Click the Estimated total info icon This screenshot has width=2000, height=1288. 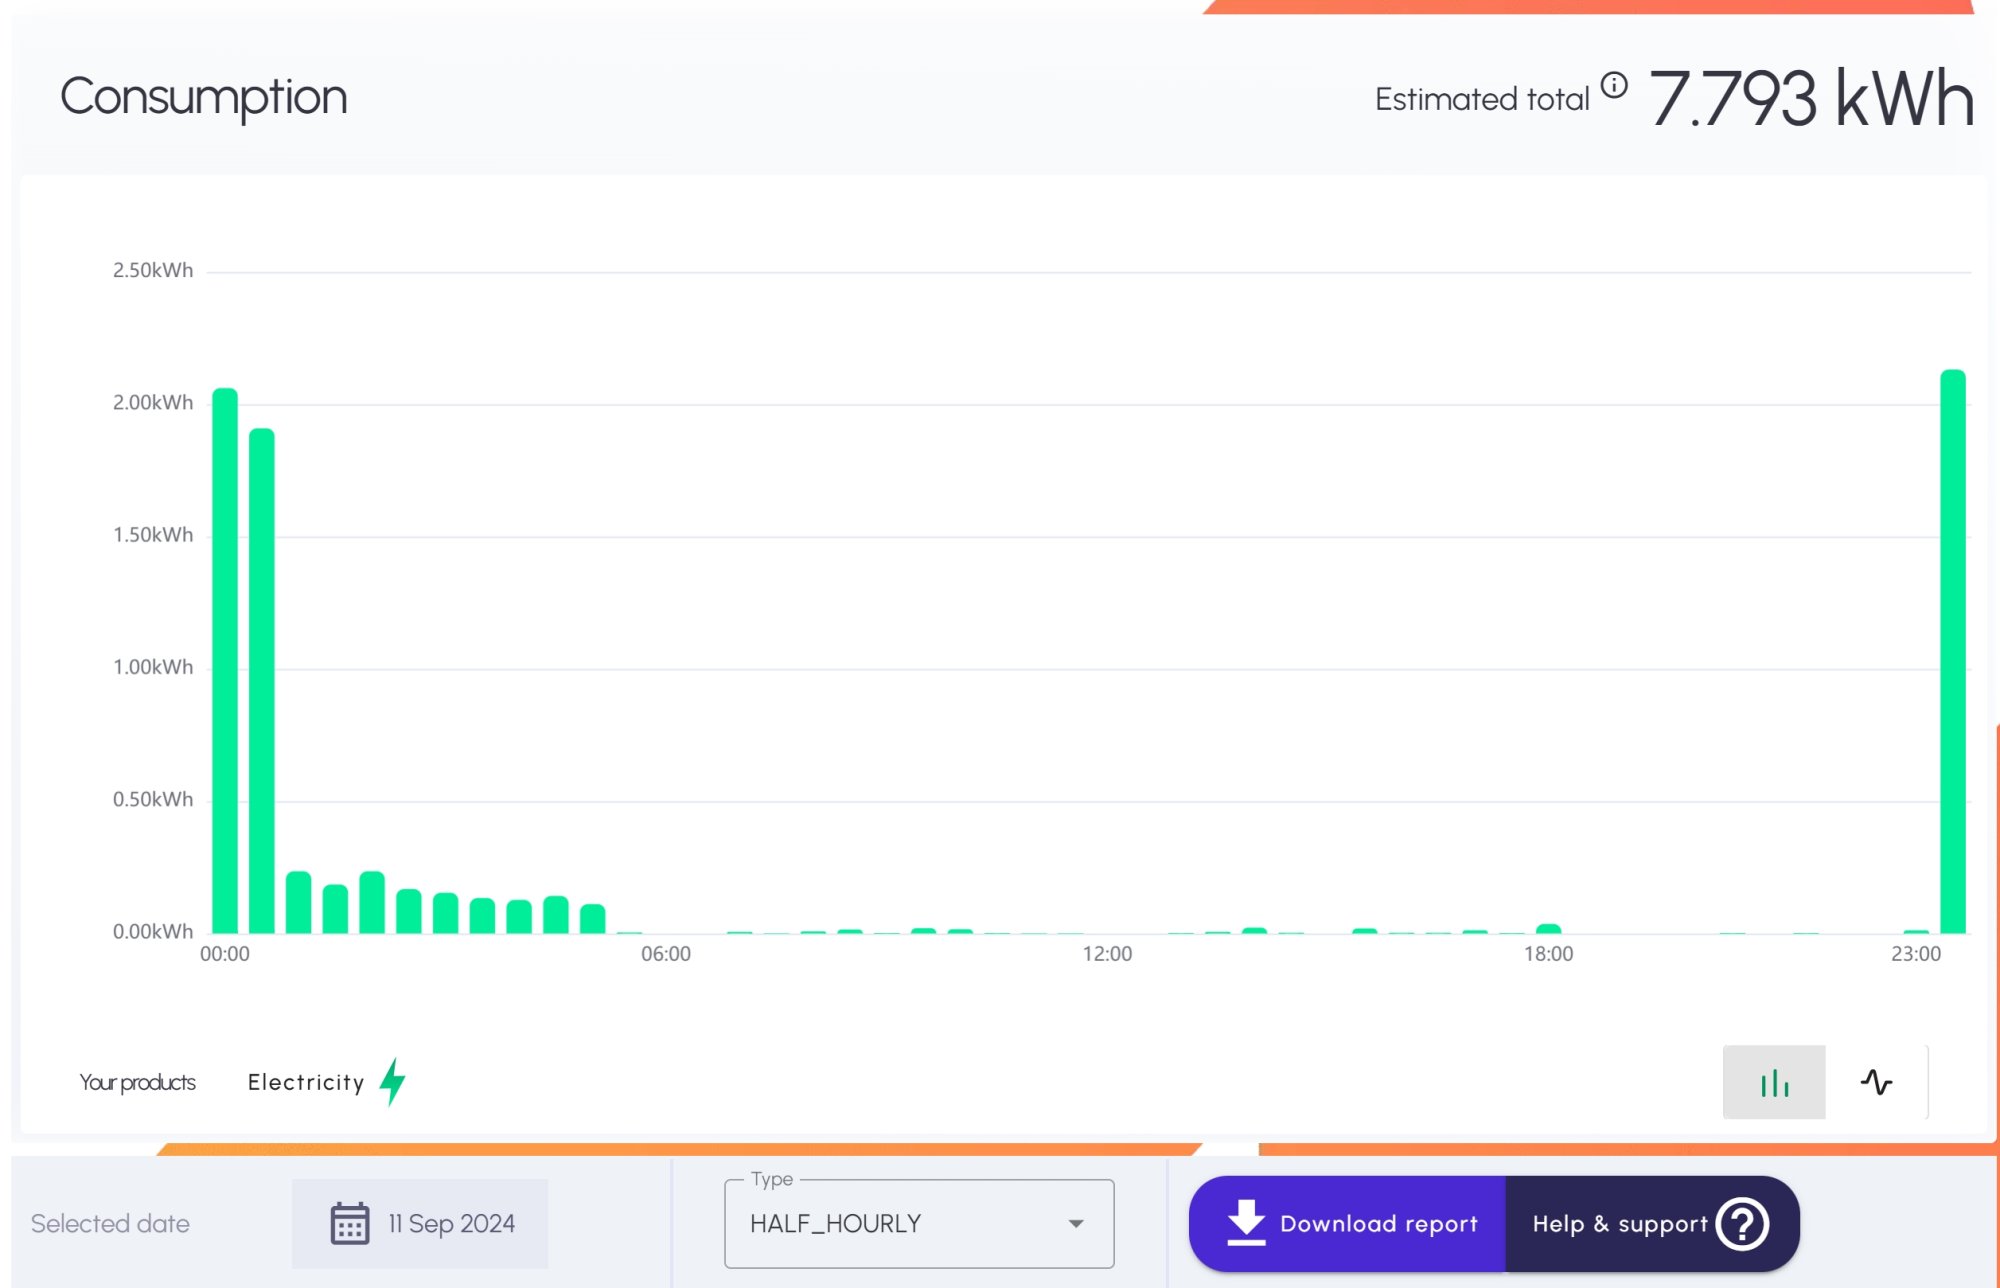coord(1614,85)
